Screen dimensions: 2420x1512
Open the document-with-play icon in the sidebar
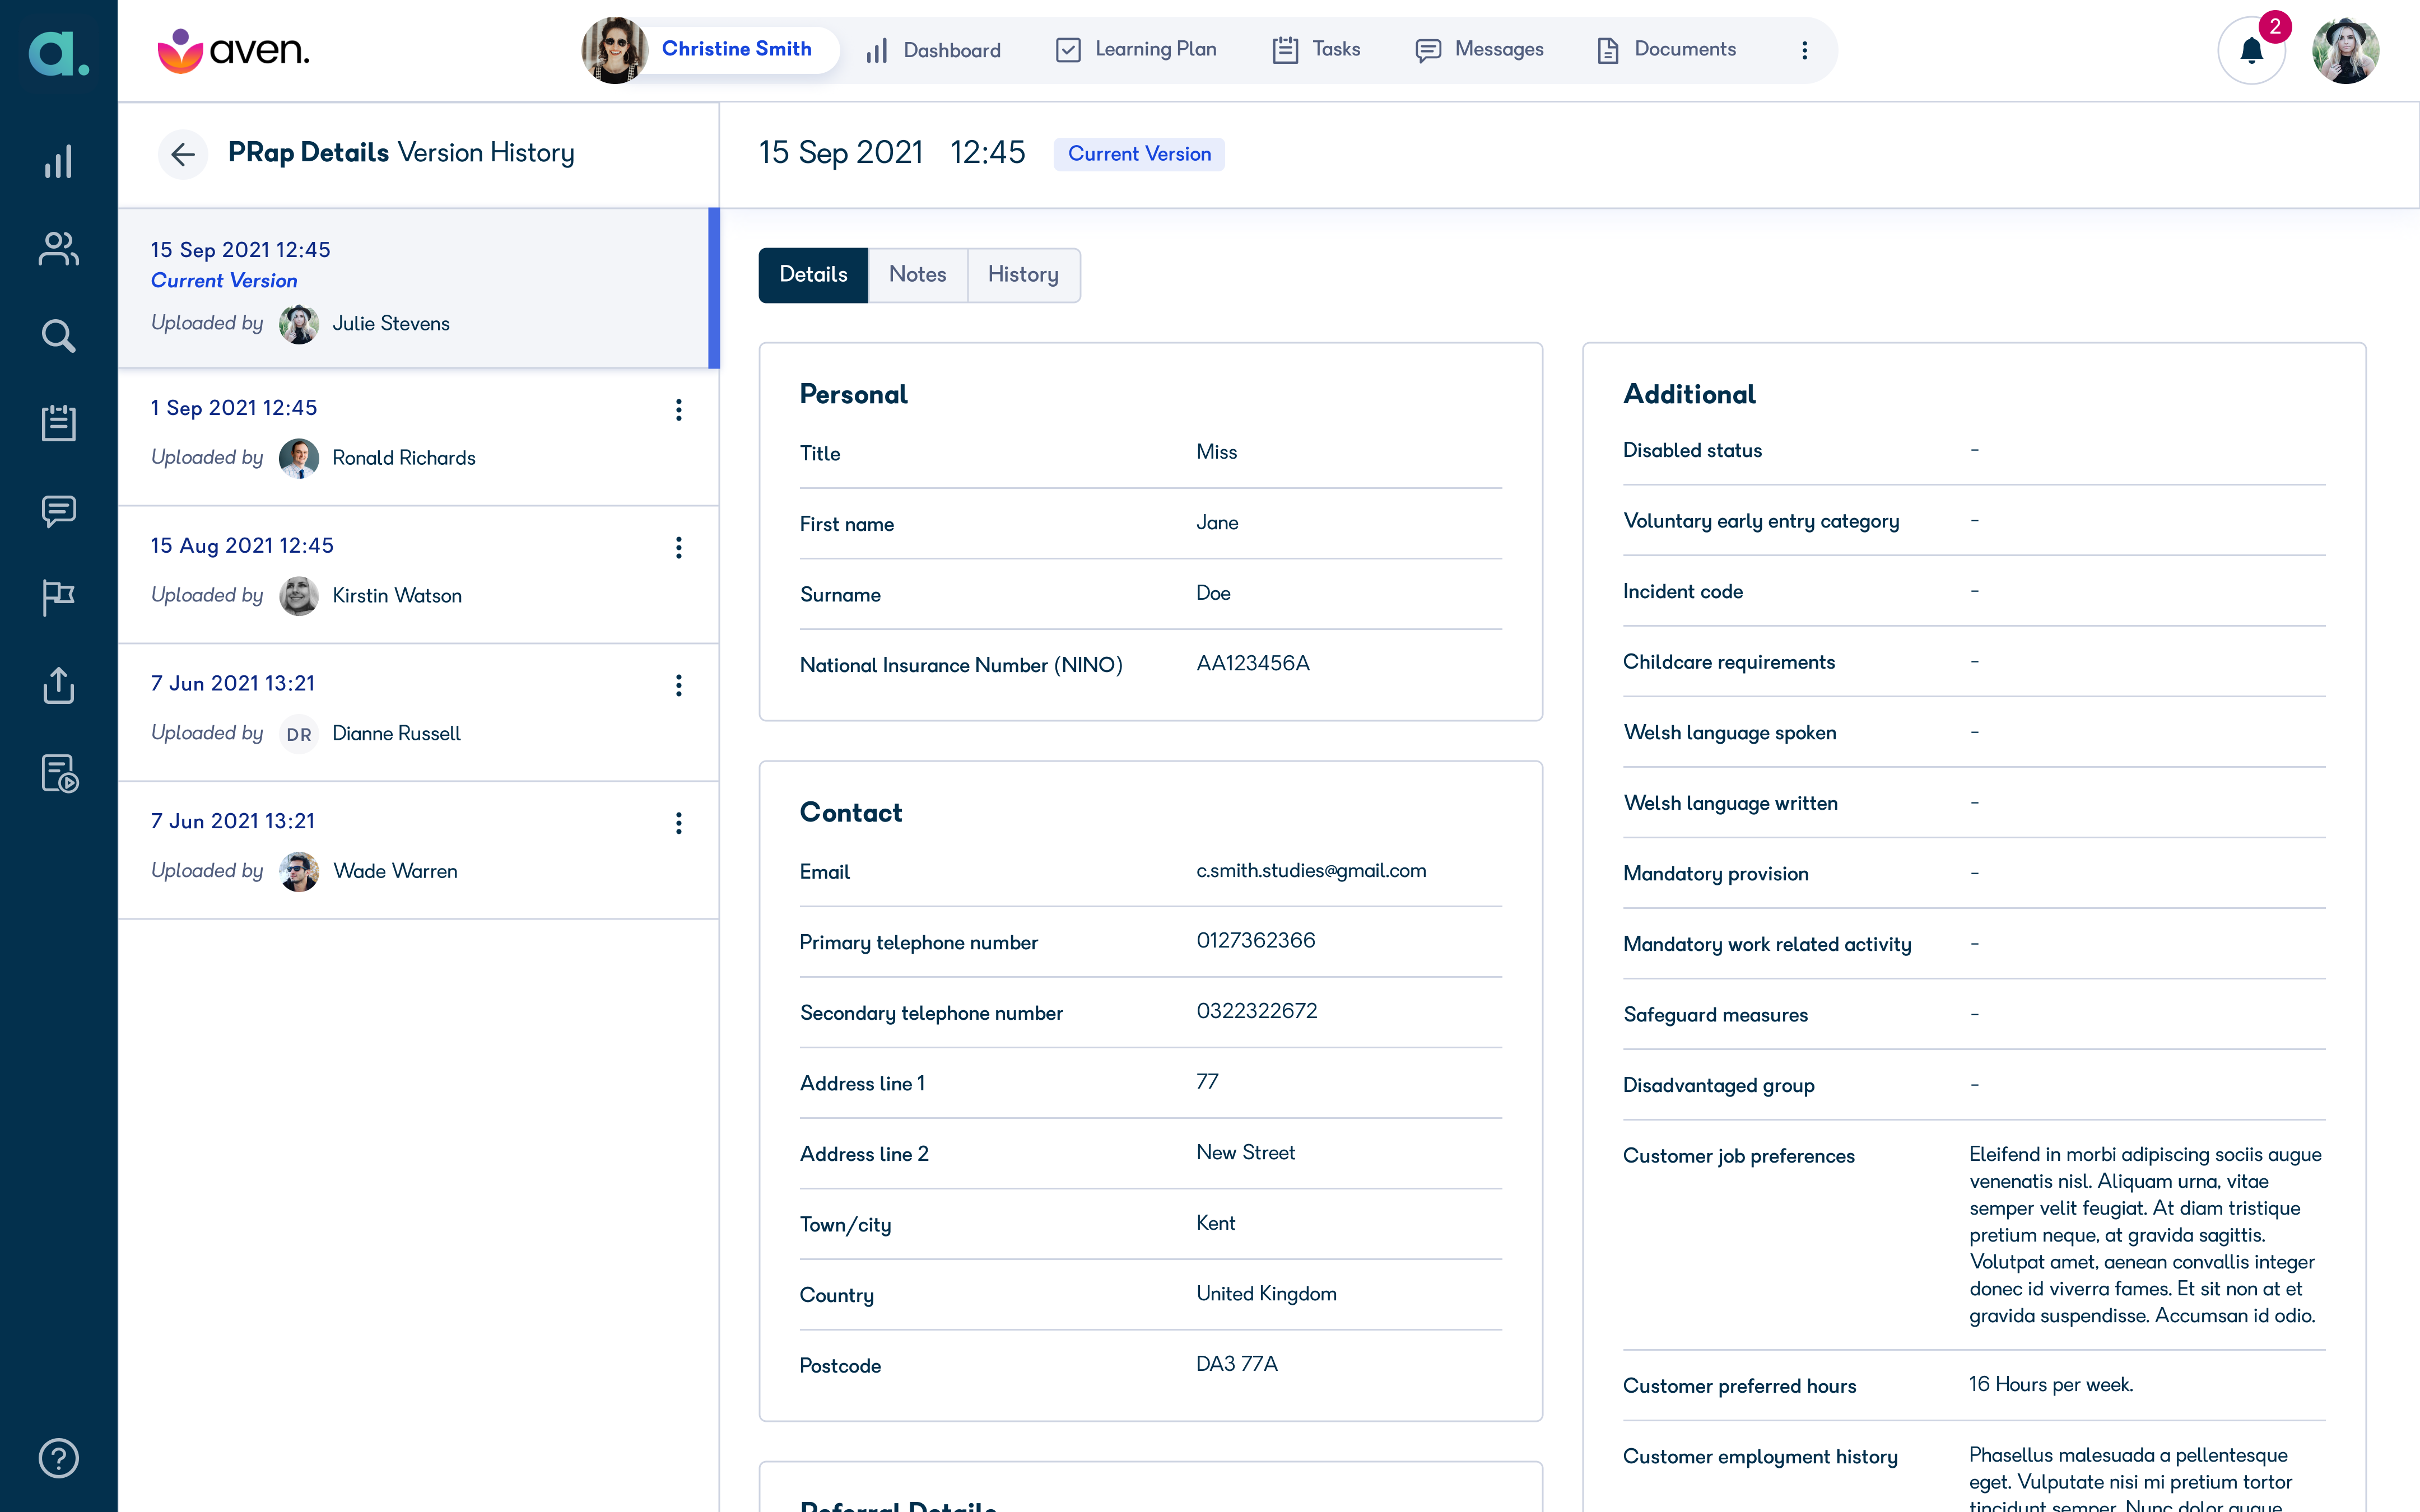pyautogui.click(x=58, y=773)
